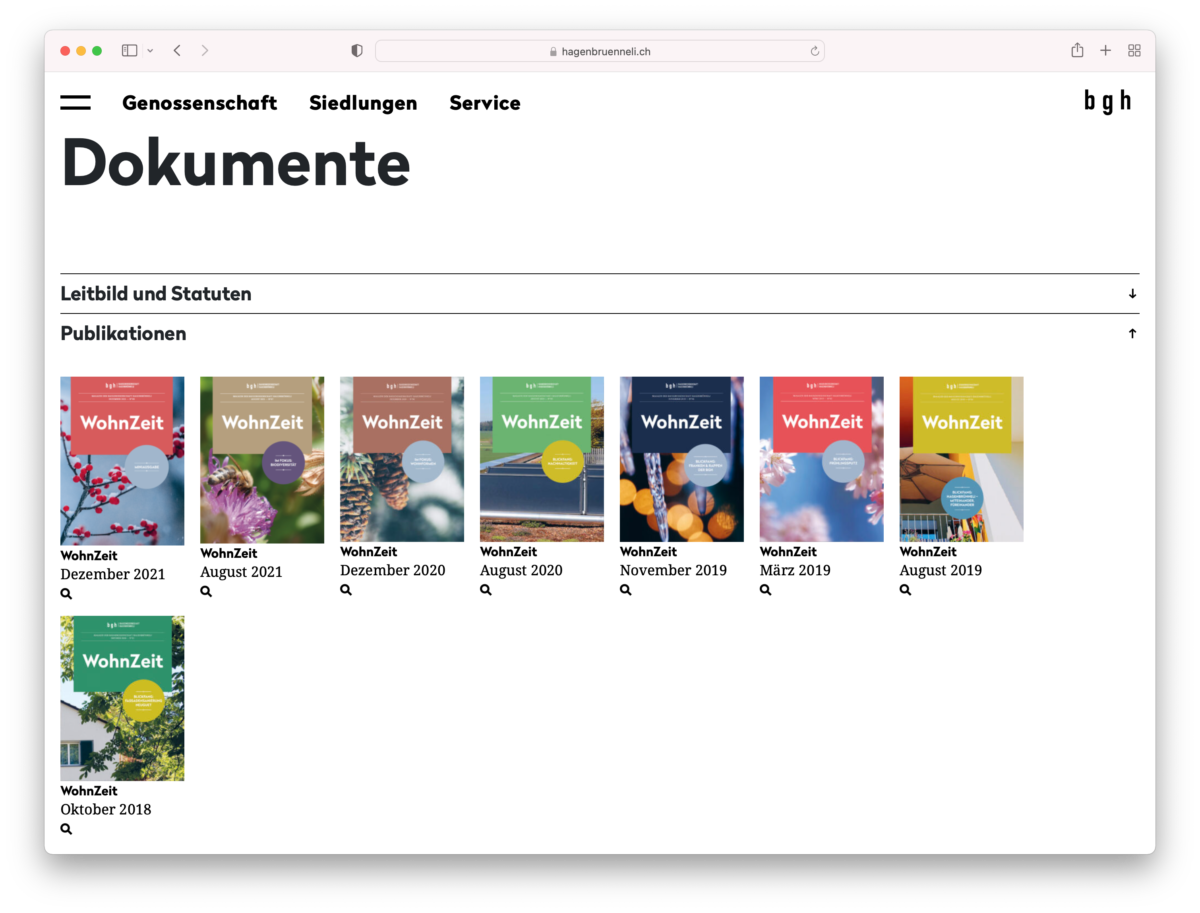Click magnifier icon under Dezember 2021 issue
The image size is (1200, 913).
point(66,594)
